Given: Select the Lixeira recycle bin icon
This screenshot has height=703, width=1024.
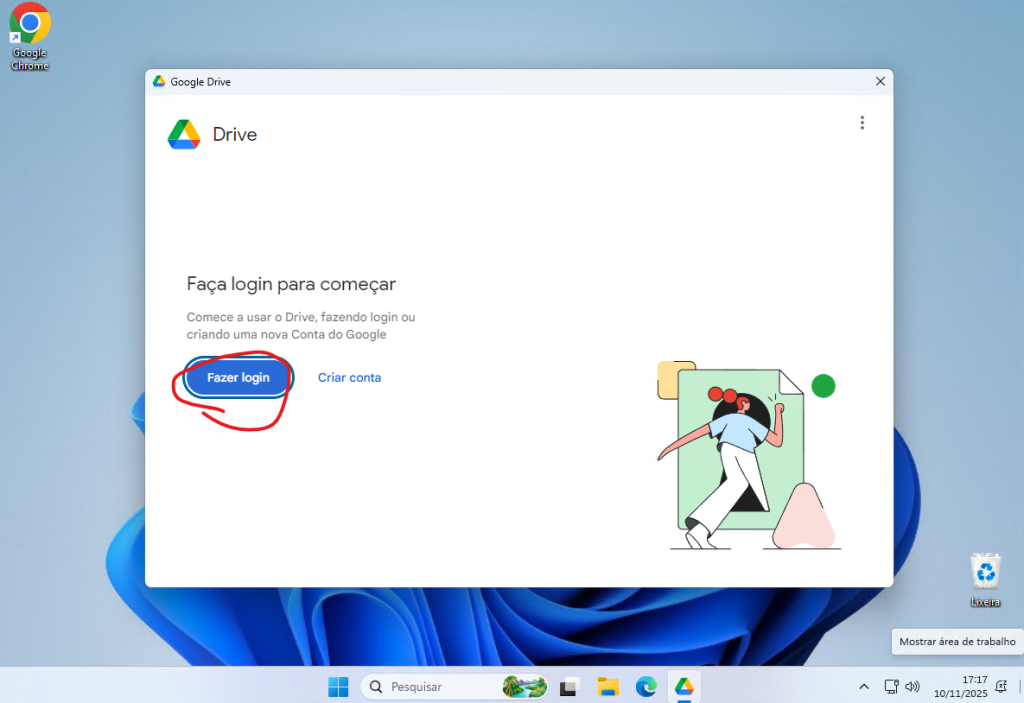Looking at the screenshot, I should point(985,579).
